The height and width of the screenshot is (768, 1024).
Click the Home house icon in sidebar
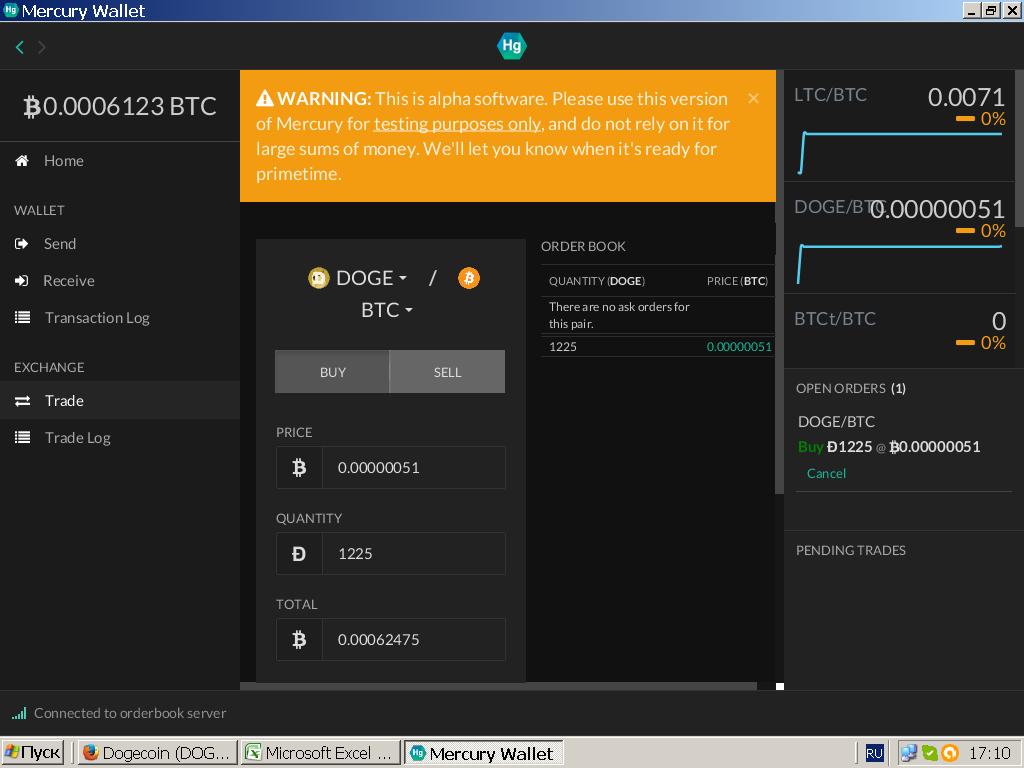tap(22, 161)
